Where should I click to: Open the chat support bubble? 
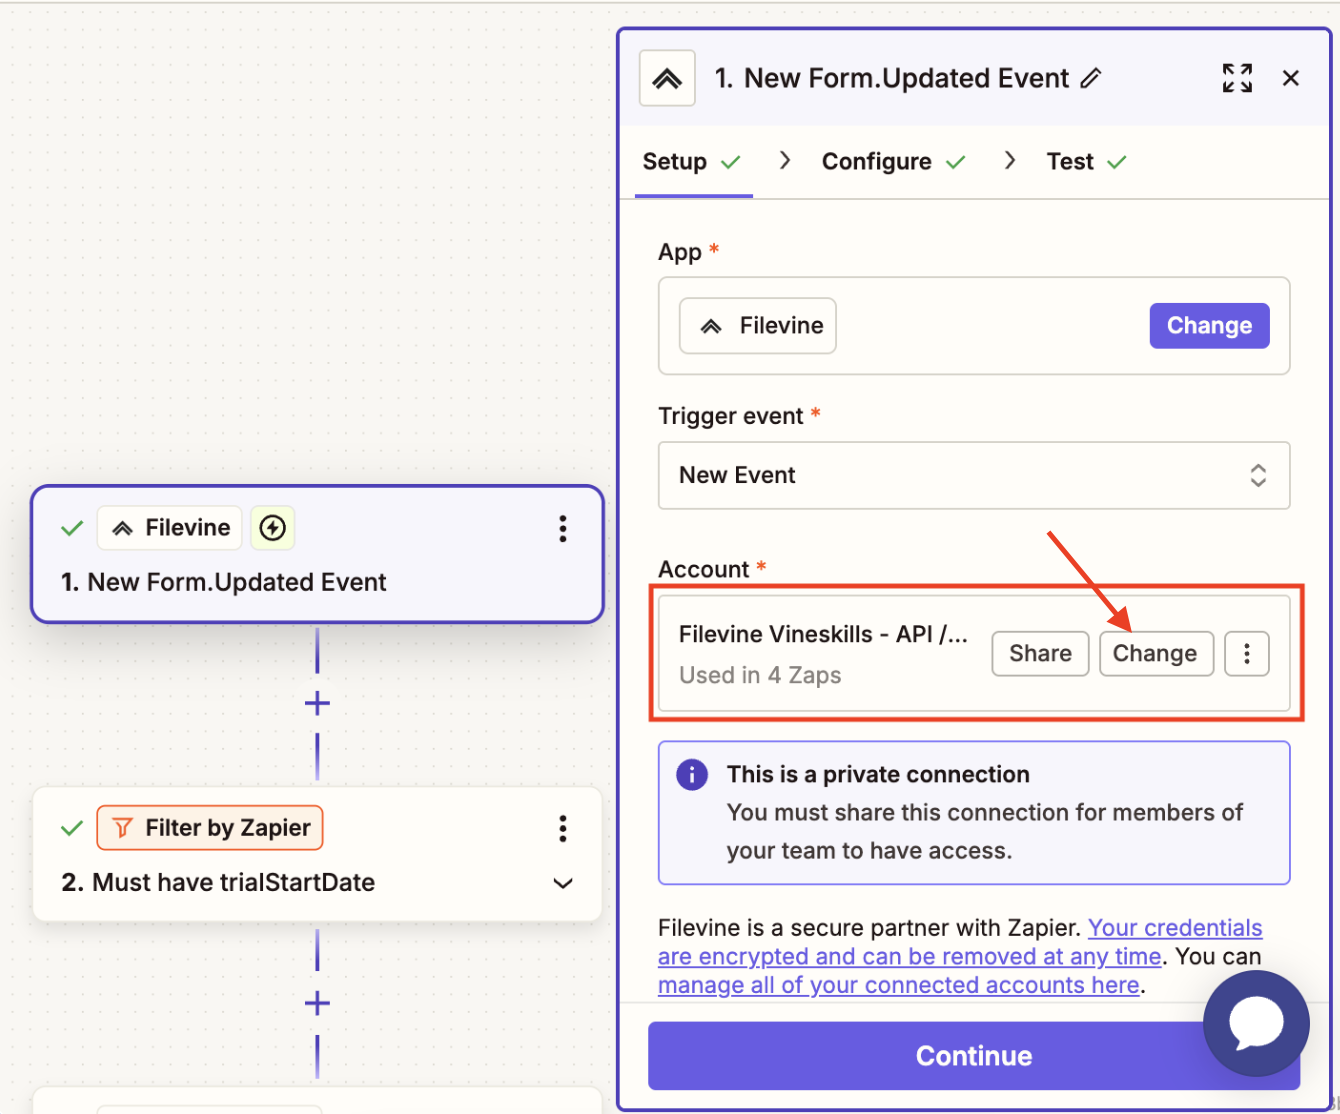[1256, 1023]
